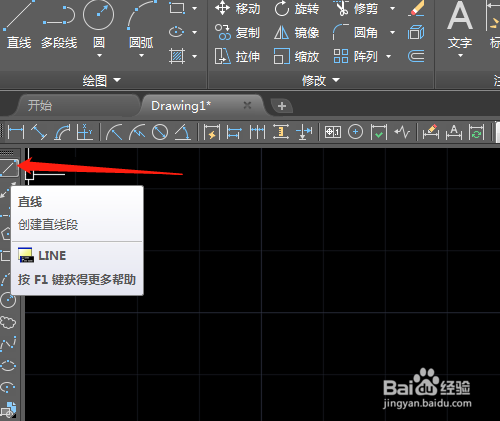Open the rectangle tool dropdown arrow
The width and height of the screenshot is (500, 421).
195,8
